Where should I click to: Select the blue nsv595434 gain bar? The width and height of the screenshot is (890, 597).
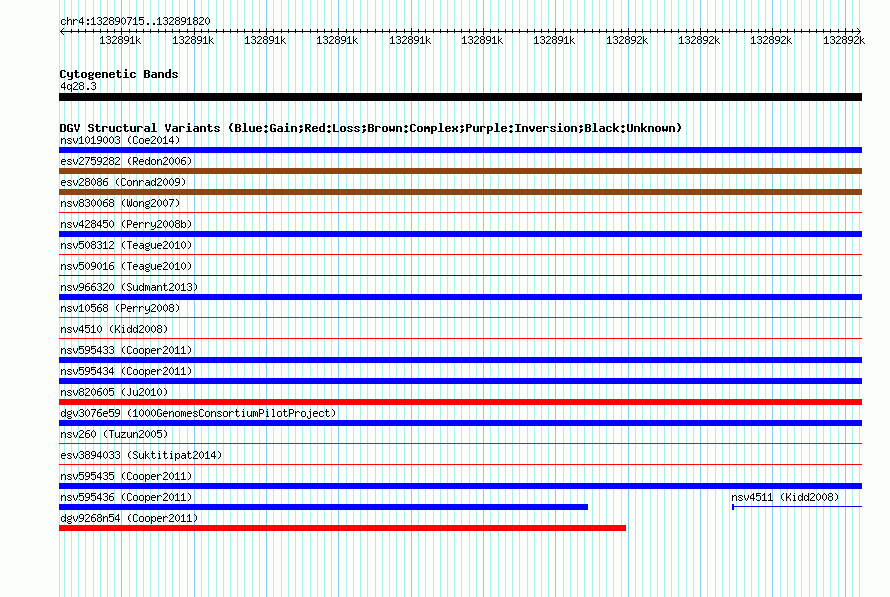(460, 381)
